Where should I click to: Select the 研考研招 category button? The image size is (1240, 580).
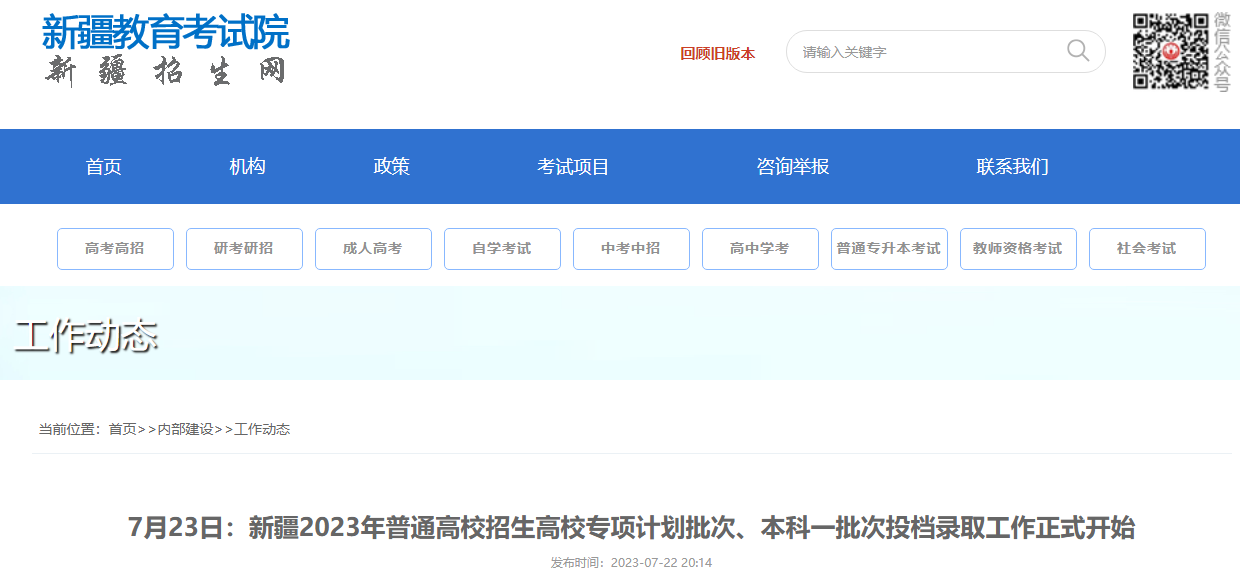tap(244, 249)
